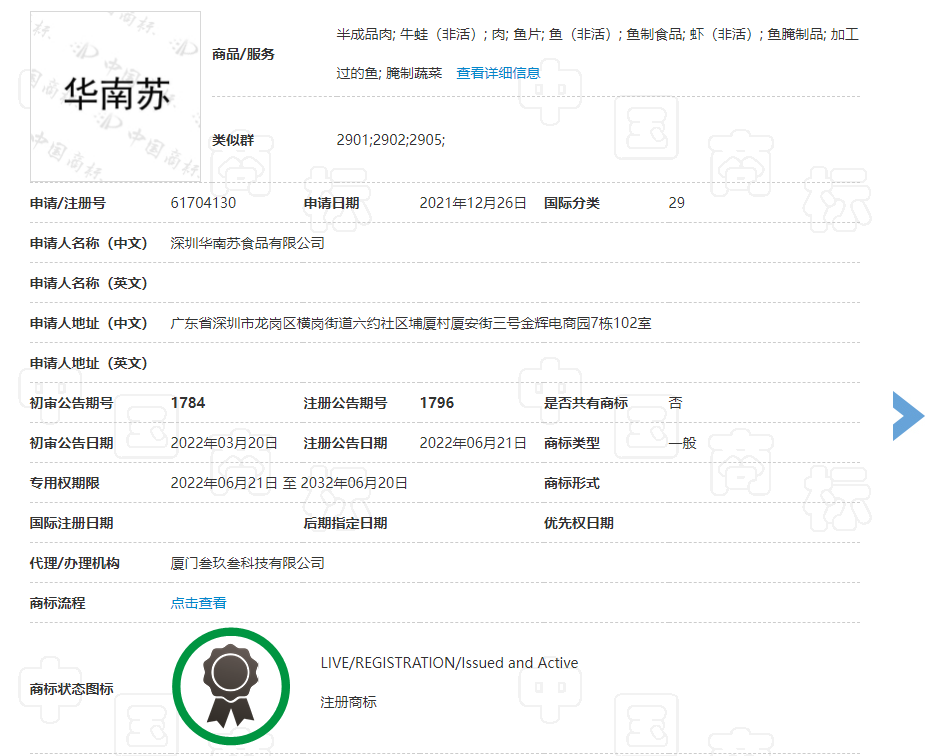Click the applicant address in 龙岗区

click(x=411, y=323)
